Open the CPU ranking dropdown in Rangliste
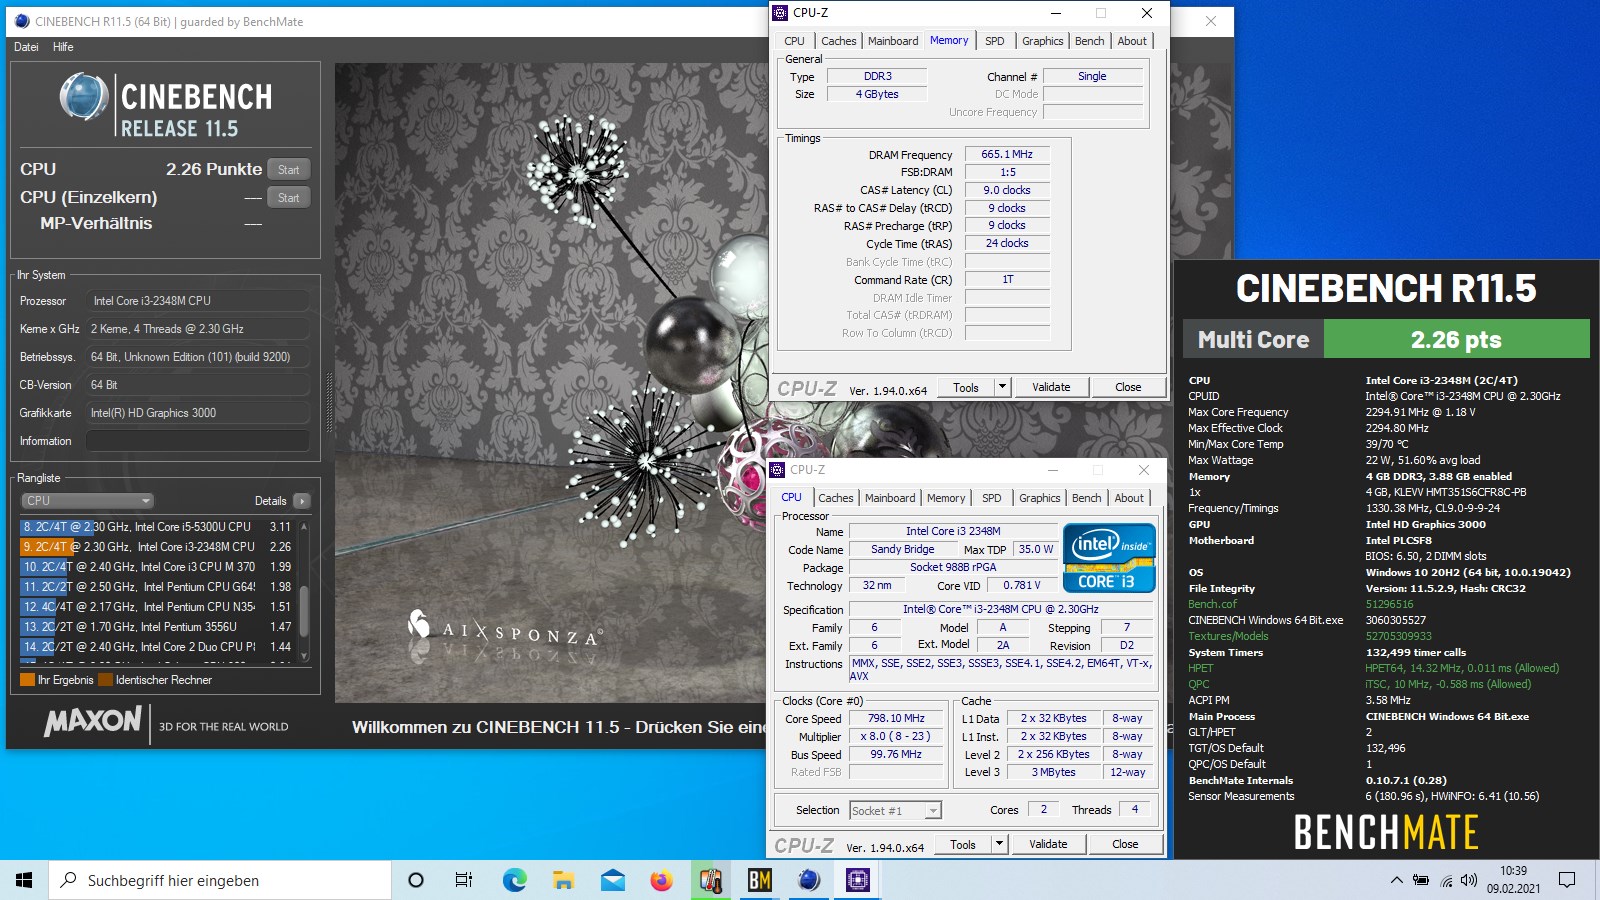Viewport: 1600px width, 900px height. (88, 501)
